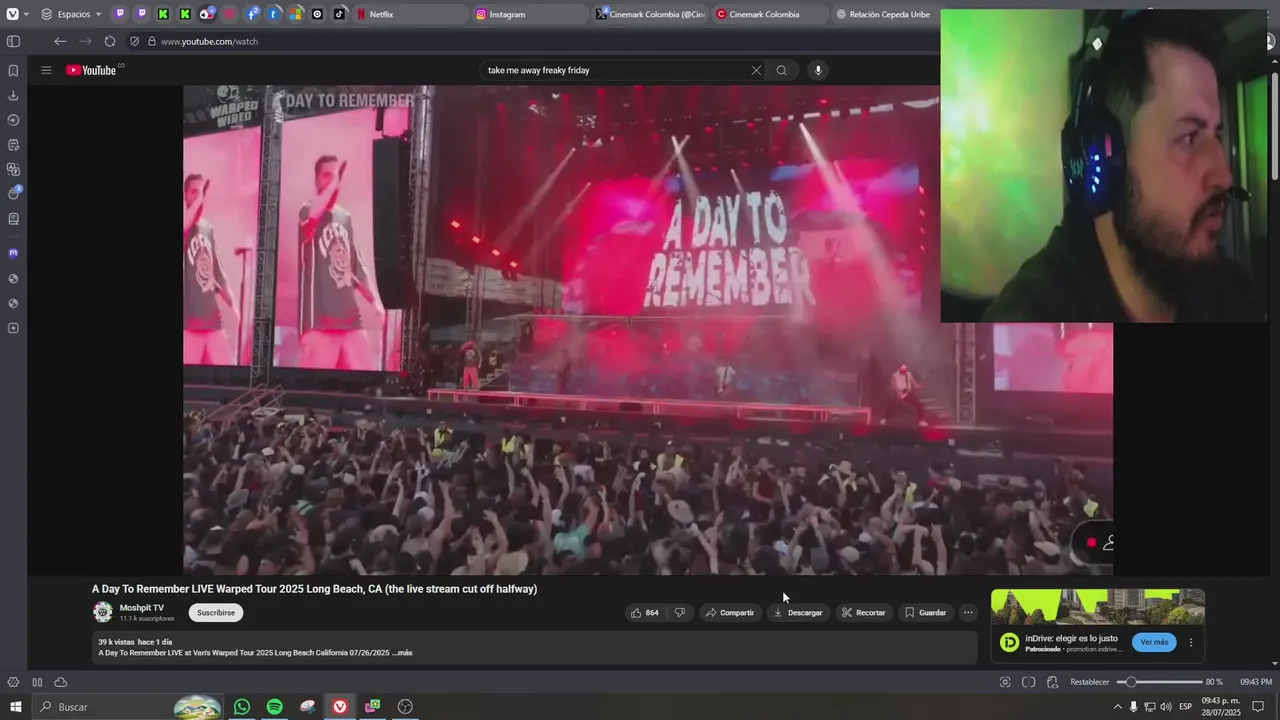Open the Windows Start menu

[15, 707]
